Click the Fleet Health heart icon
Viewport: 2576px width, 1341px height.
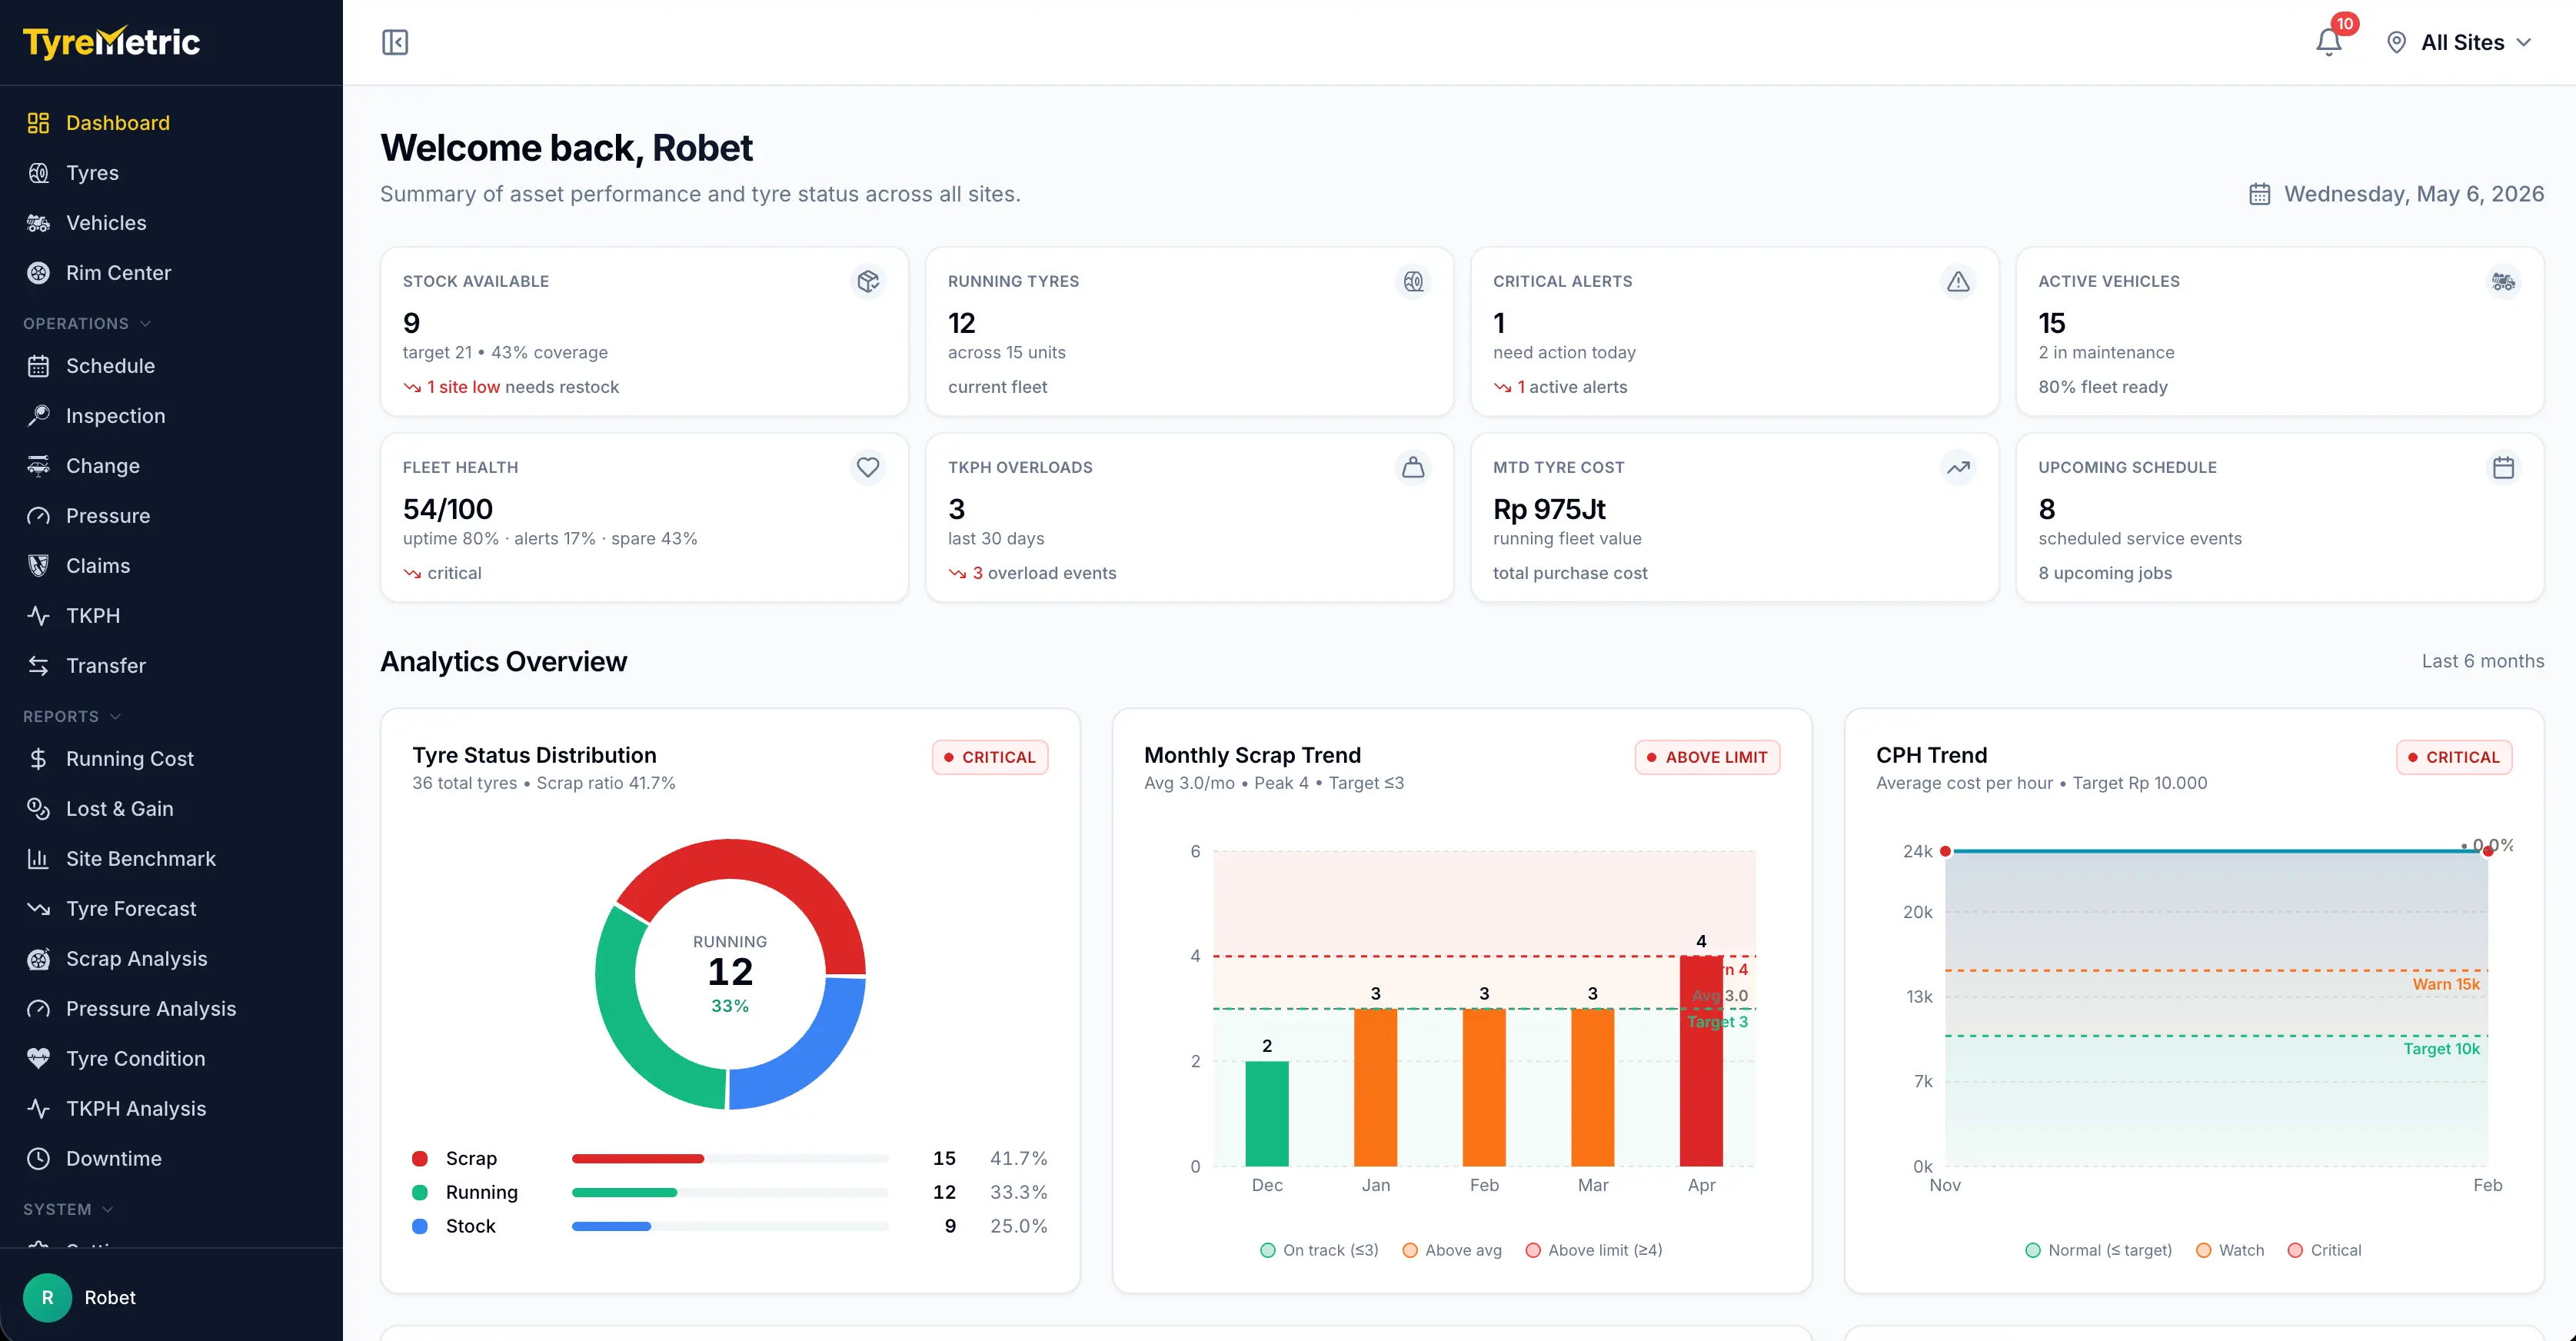pyautogui.click(x=868, y=467)
